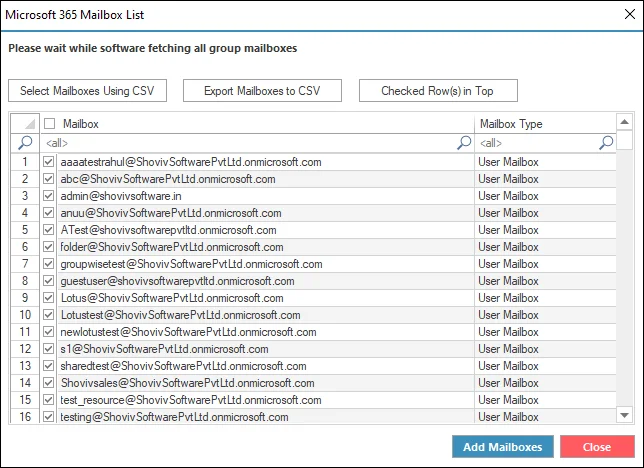Uncheck the aaaatestrahul mailbox checkbox

48,162
